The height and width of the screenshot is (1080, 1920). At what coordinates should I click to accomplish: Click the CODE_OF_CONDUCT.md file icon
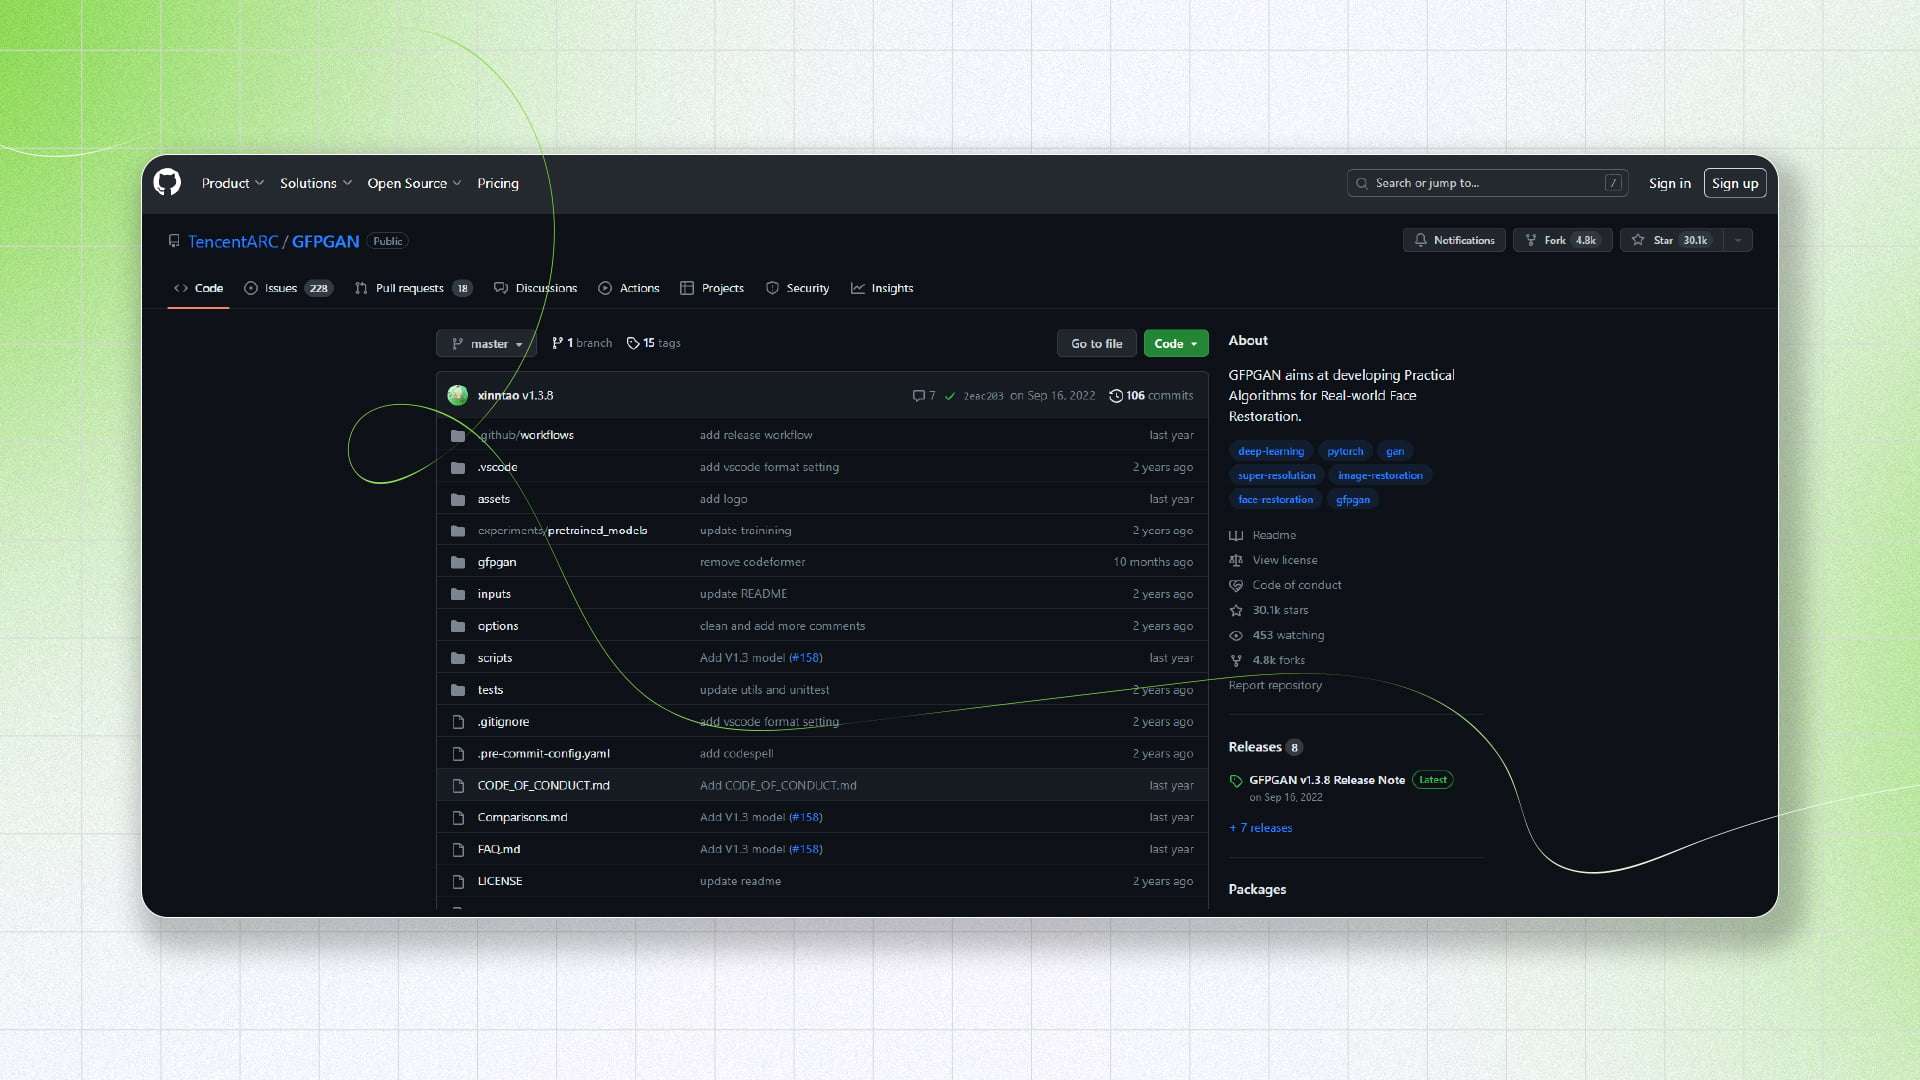458,786
